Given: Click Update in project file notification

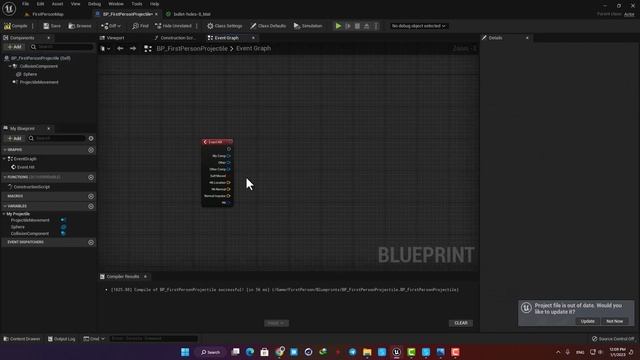Looking at the screenshot, I should pyautogui.click(x=587, y=321).
